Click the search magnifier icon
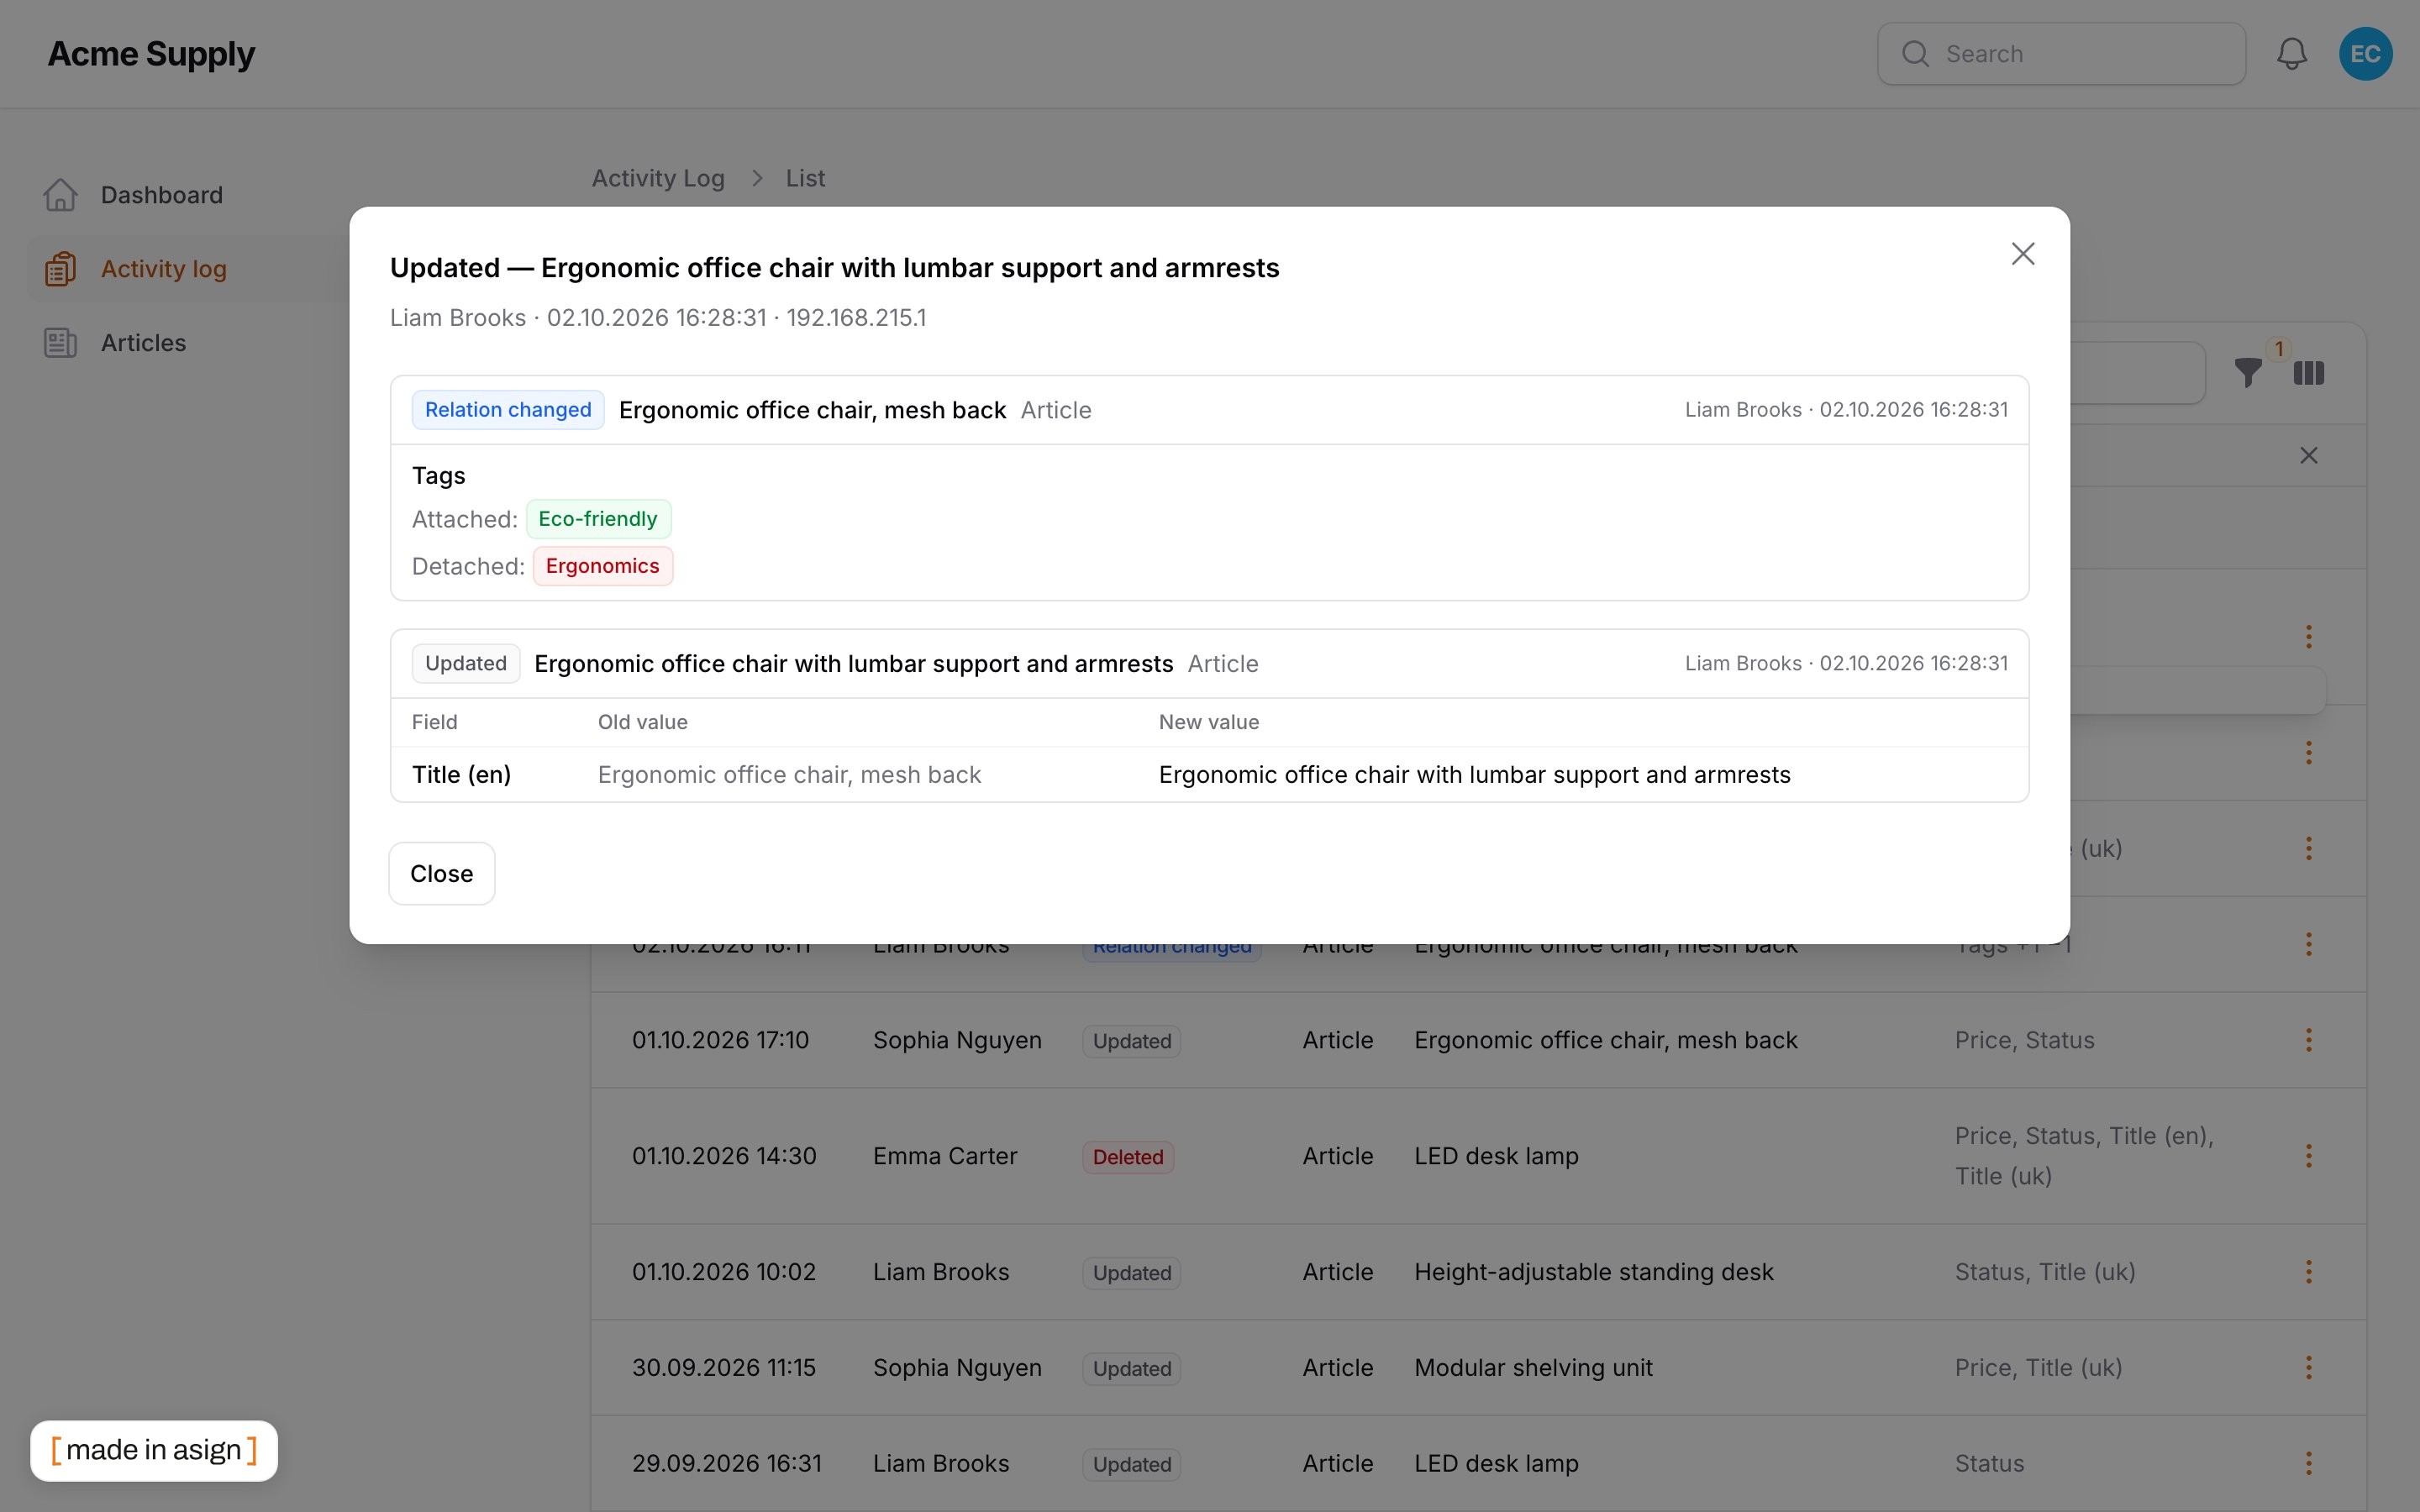The width and height of the screenshot is (2420, 1512). point(1915,54)
